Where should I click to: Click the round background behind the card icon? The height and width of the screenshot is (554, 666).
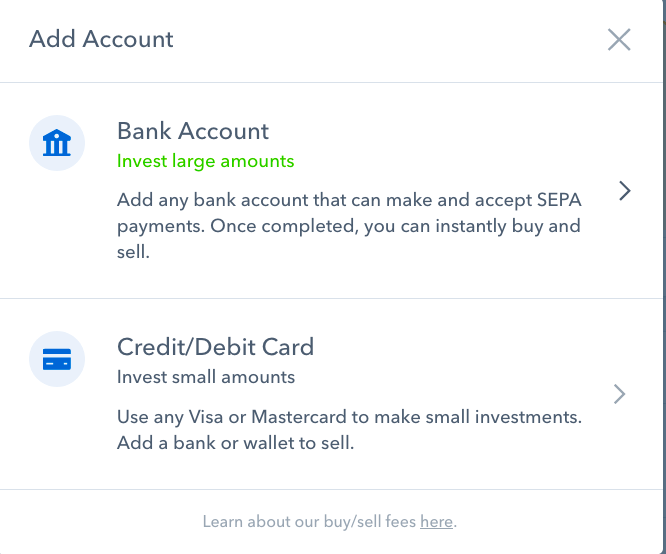click(x=40, y=372)
